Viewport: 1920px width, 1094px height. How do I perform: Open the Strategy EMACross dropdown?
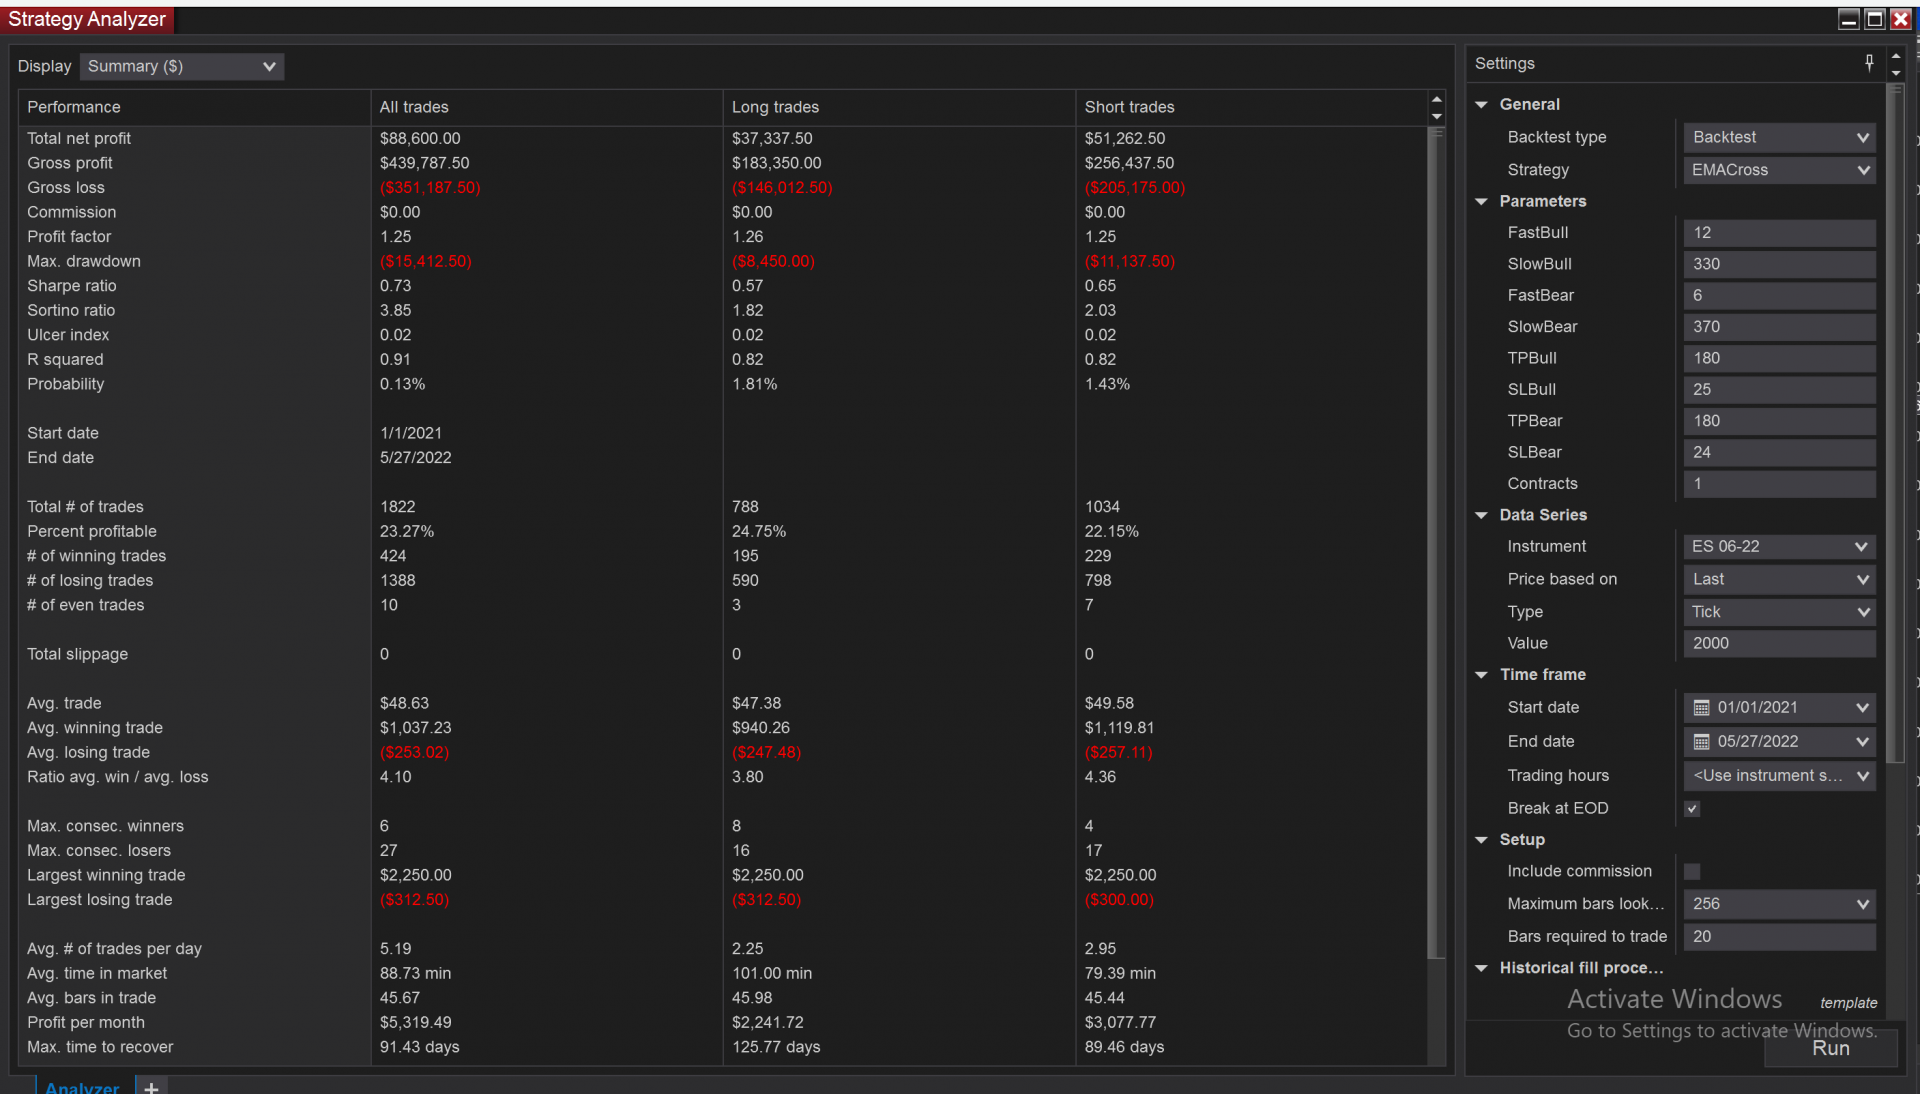pos(1779,170)
